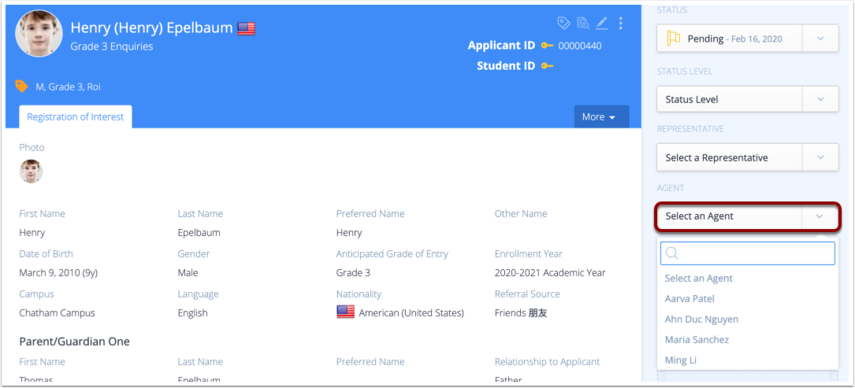Click the 'Parent/Guardian One' section heading
Screen dimensions: 855x388
pyautogui.click(x=74, y=342)
